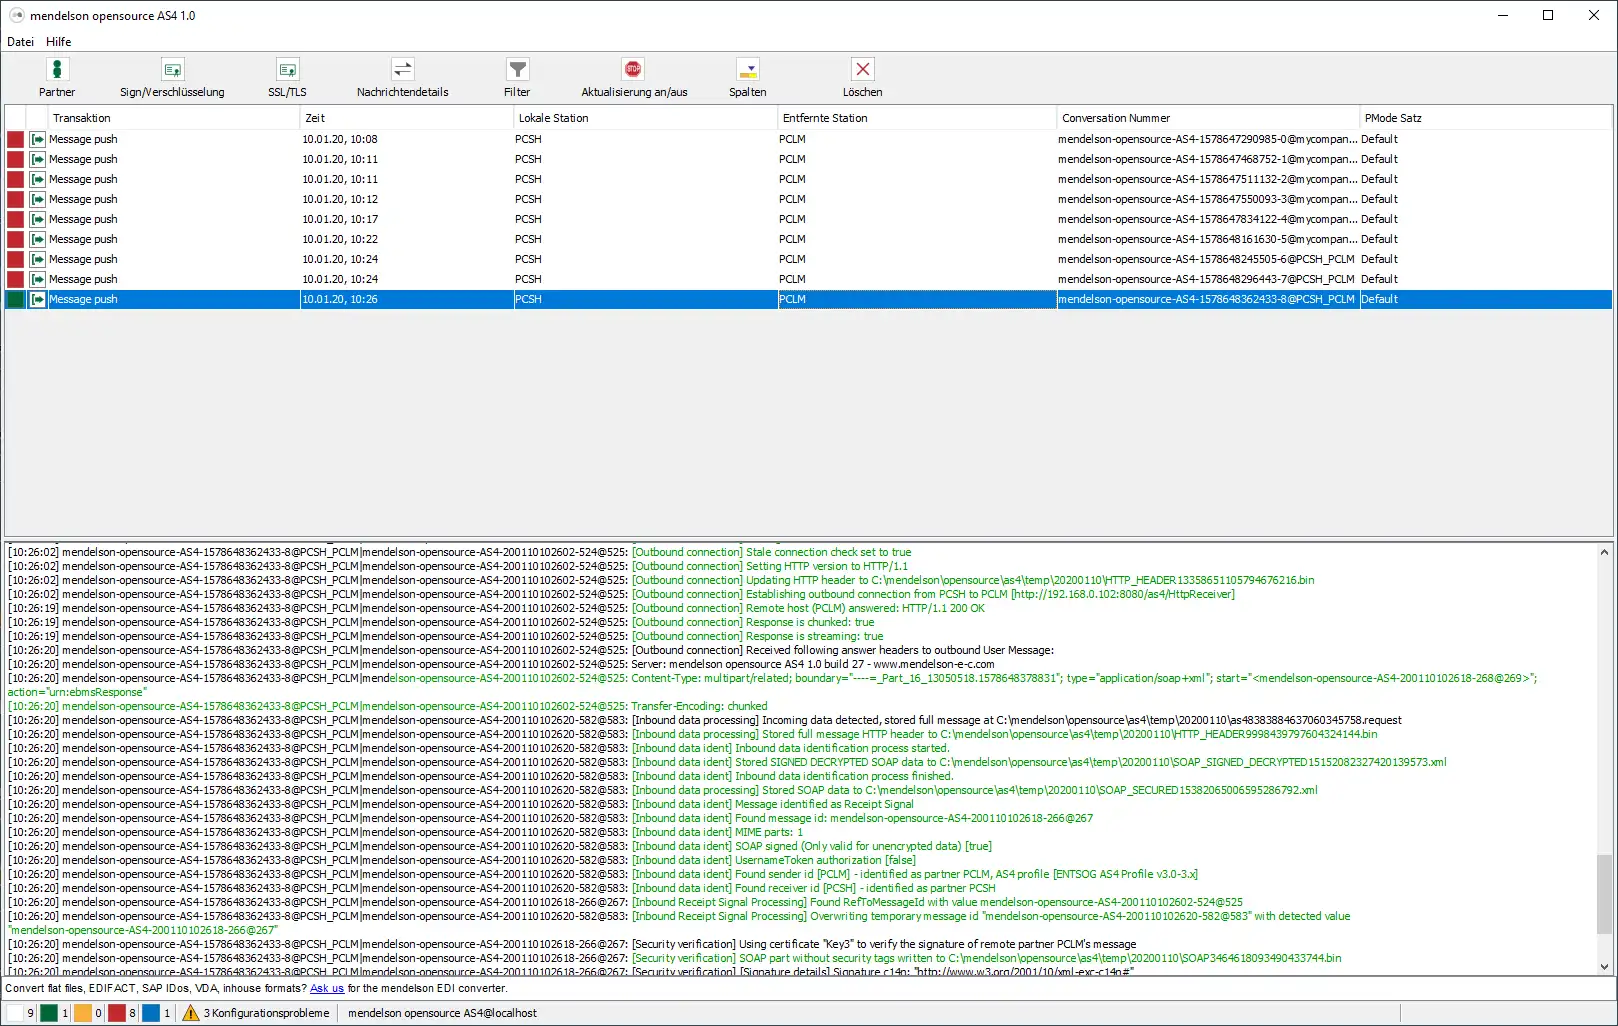1618x1026 pixels.
Task: Open the Partner management toolbar button
Action: [57, 78]
